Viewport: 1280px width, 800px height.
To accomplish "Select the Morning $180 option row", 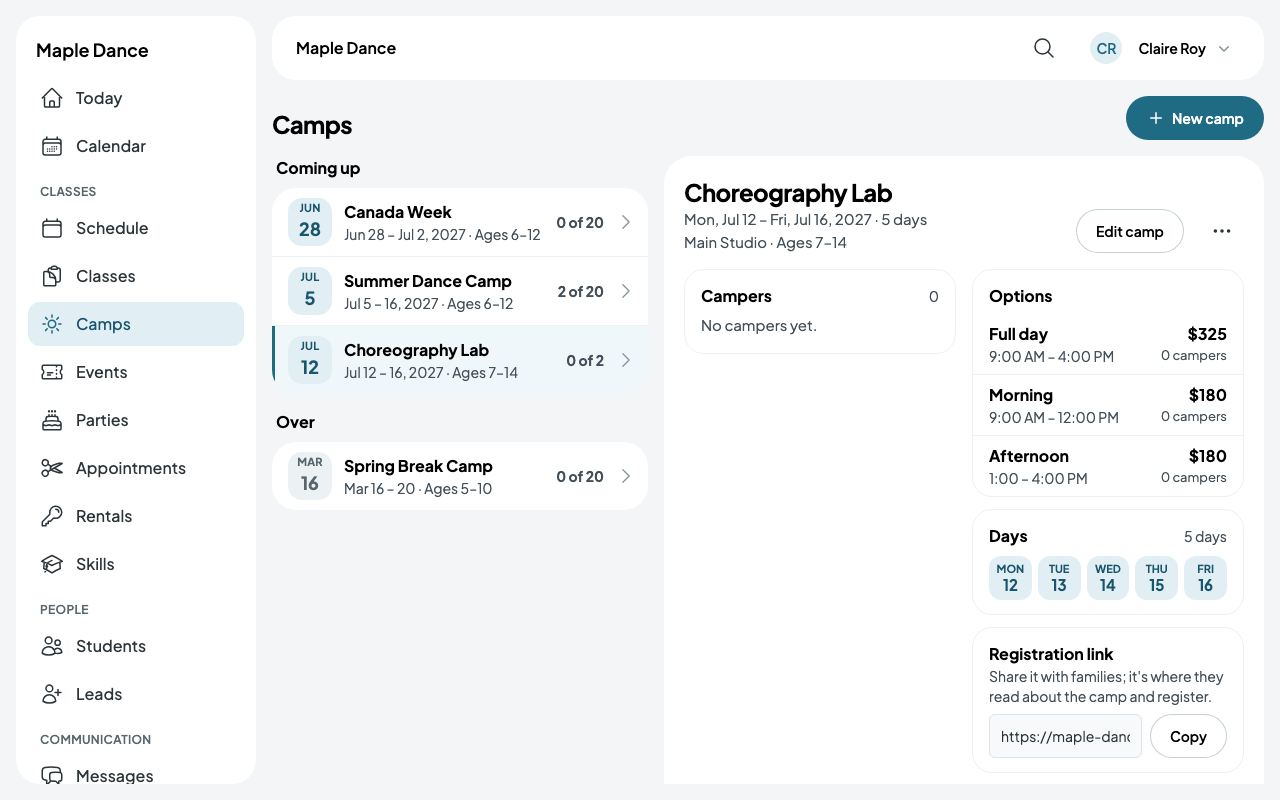I will (x=1108, y=405).
